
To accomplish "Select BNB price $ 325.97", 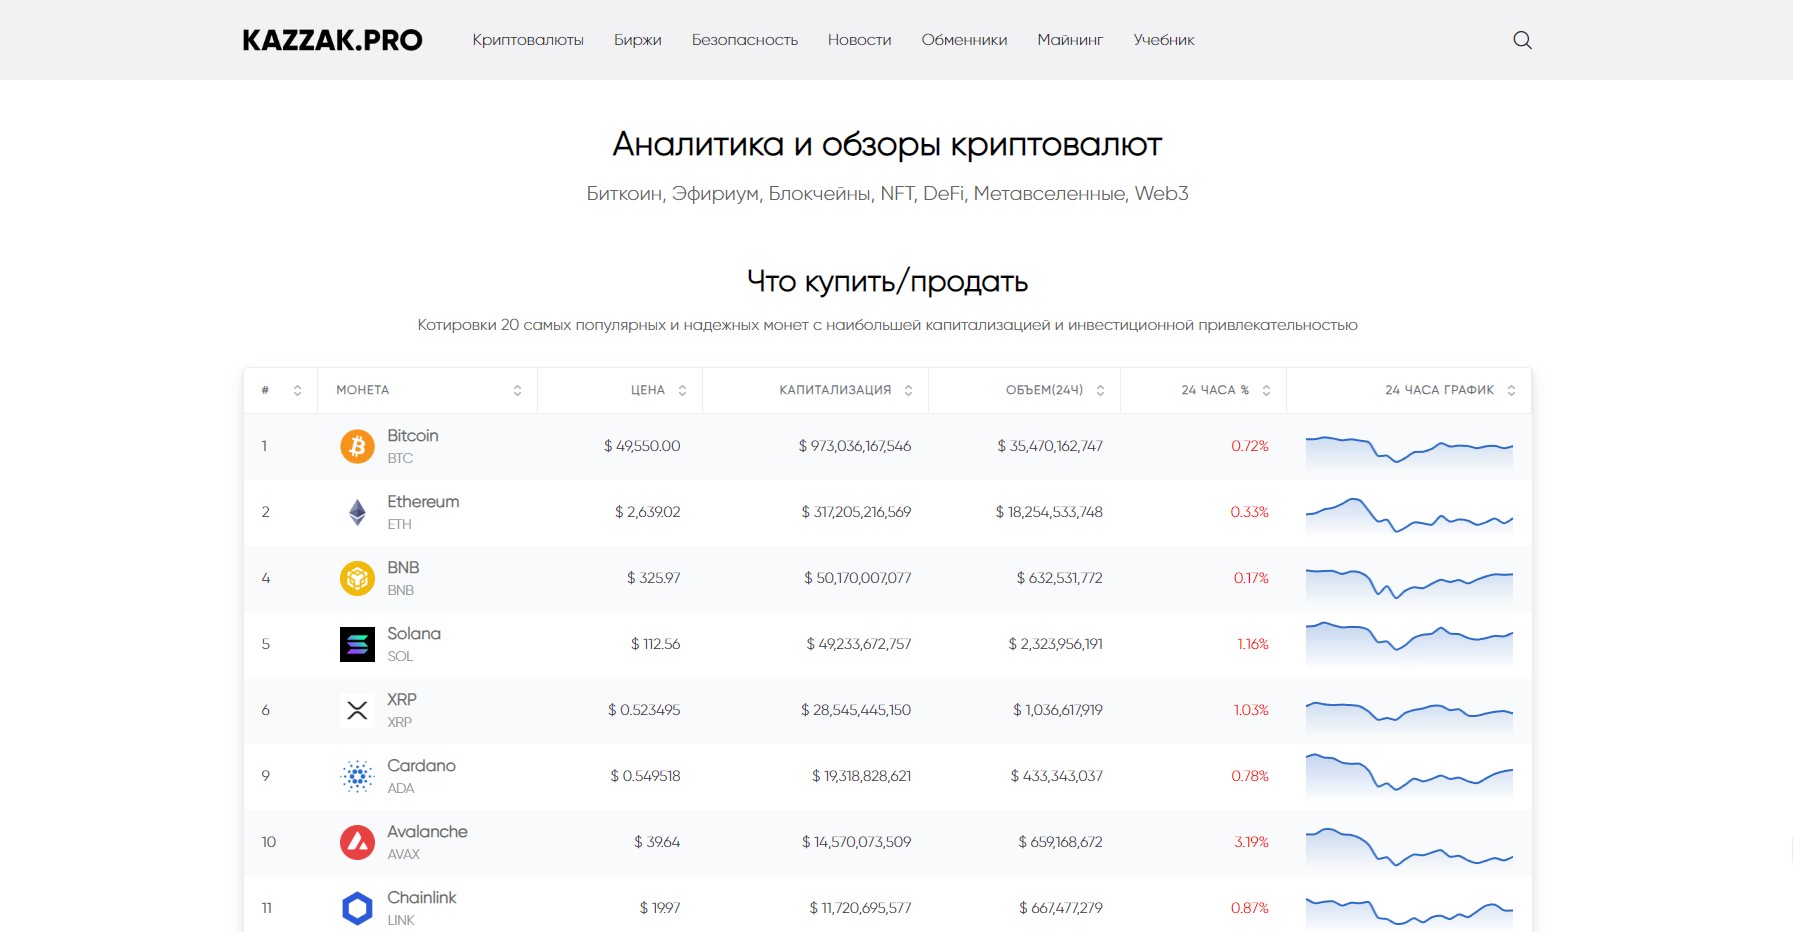I will [653, 578].
